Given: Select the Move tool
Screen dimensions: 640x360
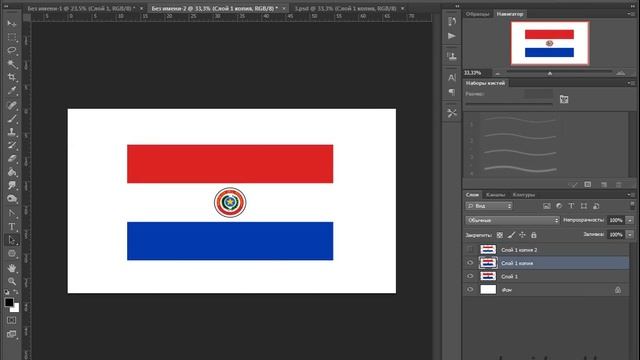Looking at the screenshot, I should click(x=12, y=24).
